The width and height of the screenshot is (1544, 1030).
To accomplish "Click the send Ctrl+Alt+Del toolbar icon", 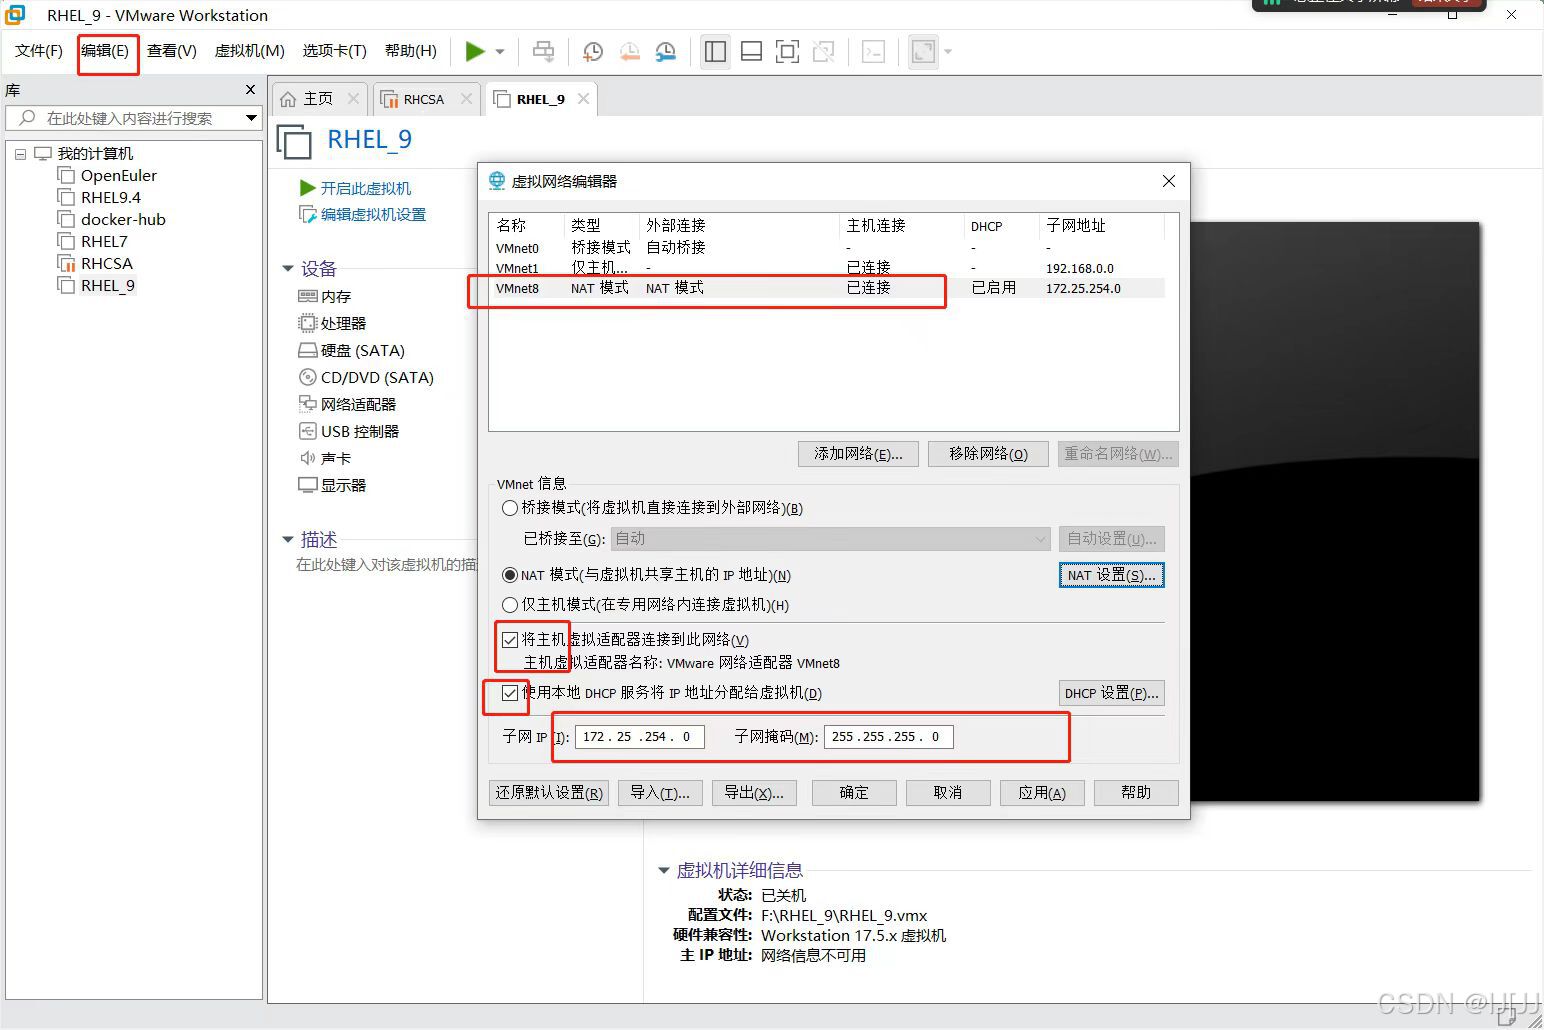I will click(x=544, y=51).
